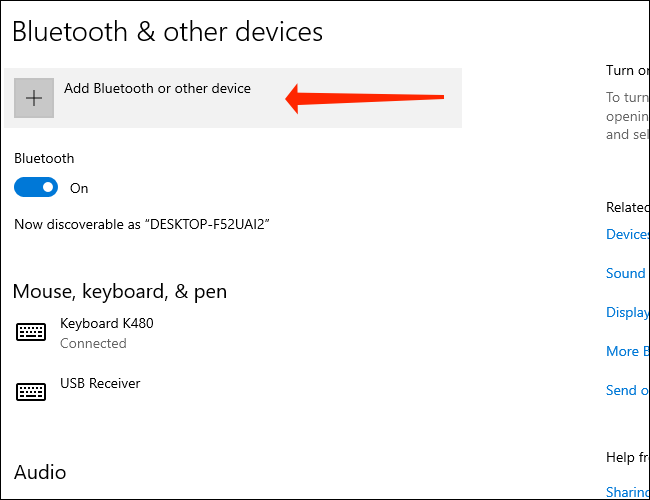
Task: Click the "Mouse, keyboard, & pen" section heading
Action: pos(120,291)
